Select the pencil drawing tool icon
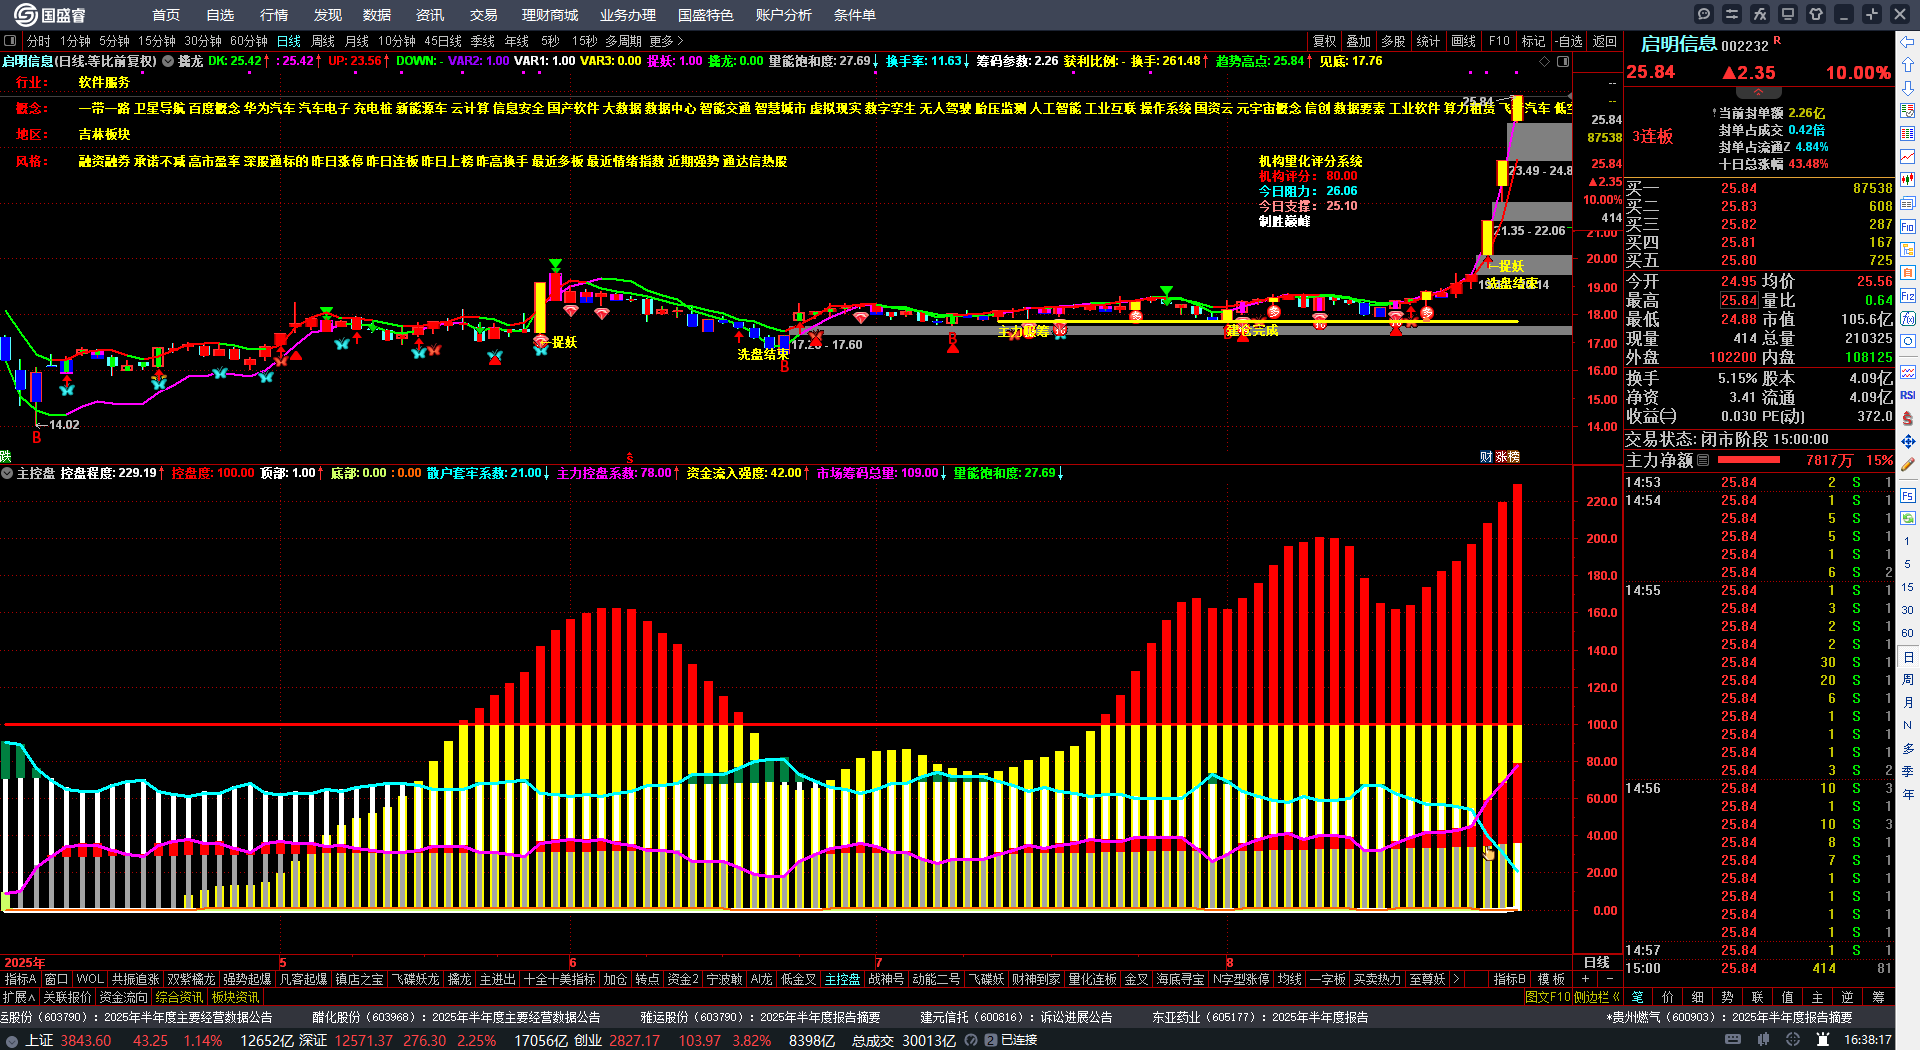Screen dimensions: 1920x1050 pos(1908,465)
